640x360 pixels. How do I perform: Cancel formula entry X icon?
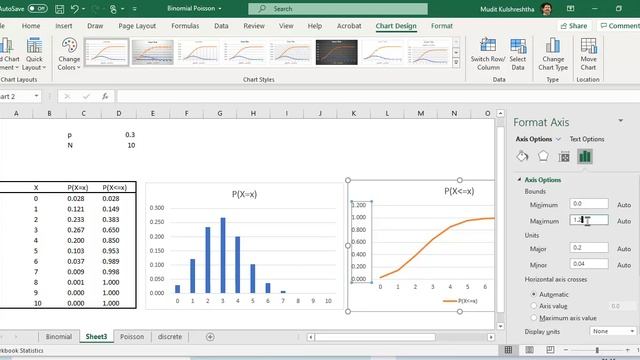[x=67, y=96]
